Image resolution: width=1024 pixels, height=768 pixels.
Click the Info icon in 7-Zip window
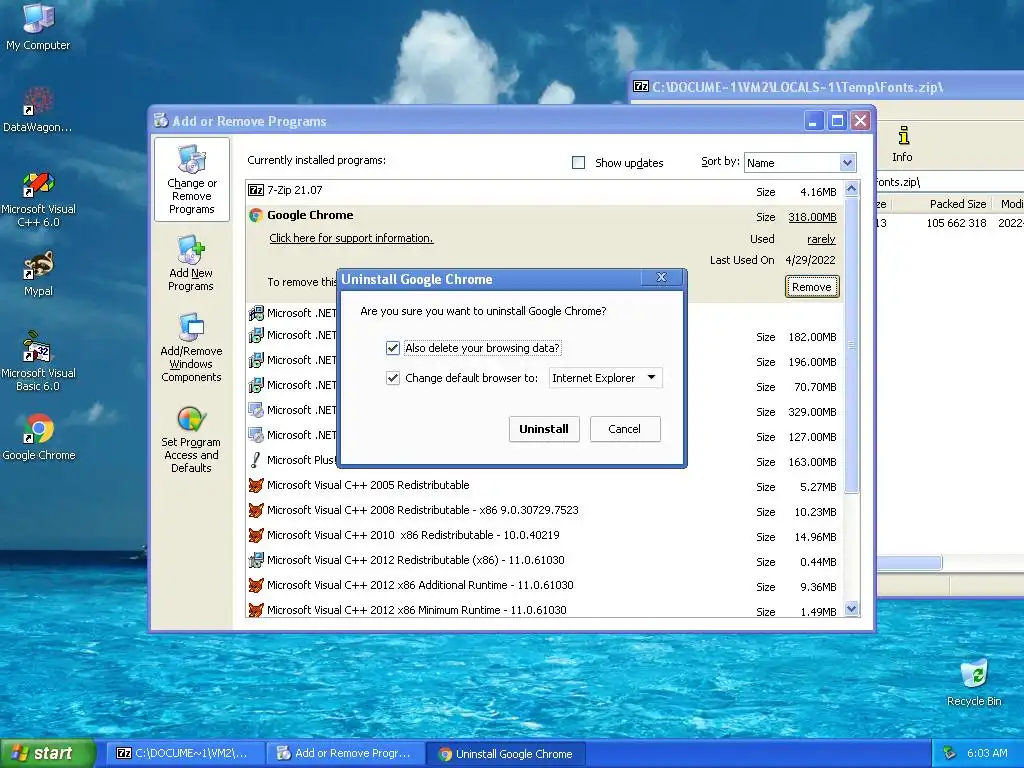click(903, 144)
